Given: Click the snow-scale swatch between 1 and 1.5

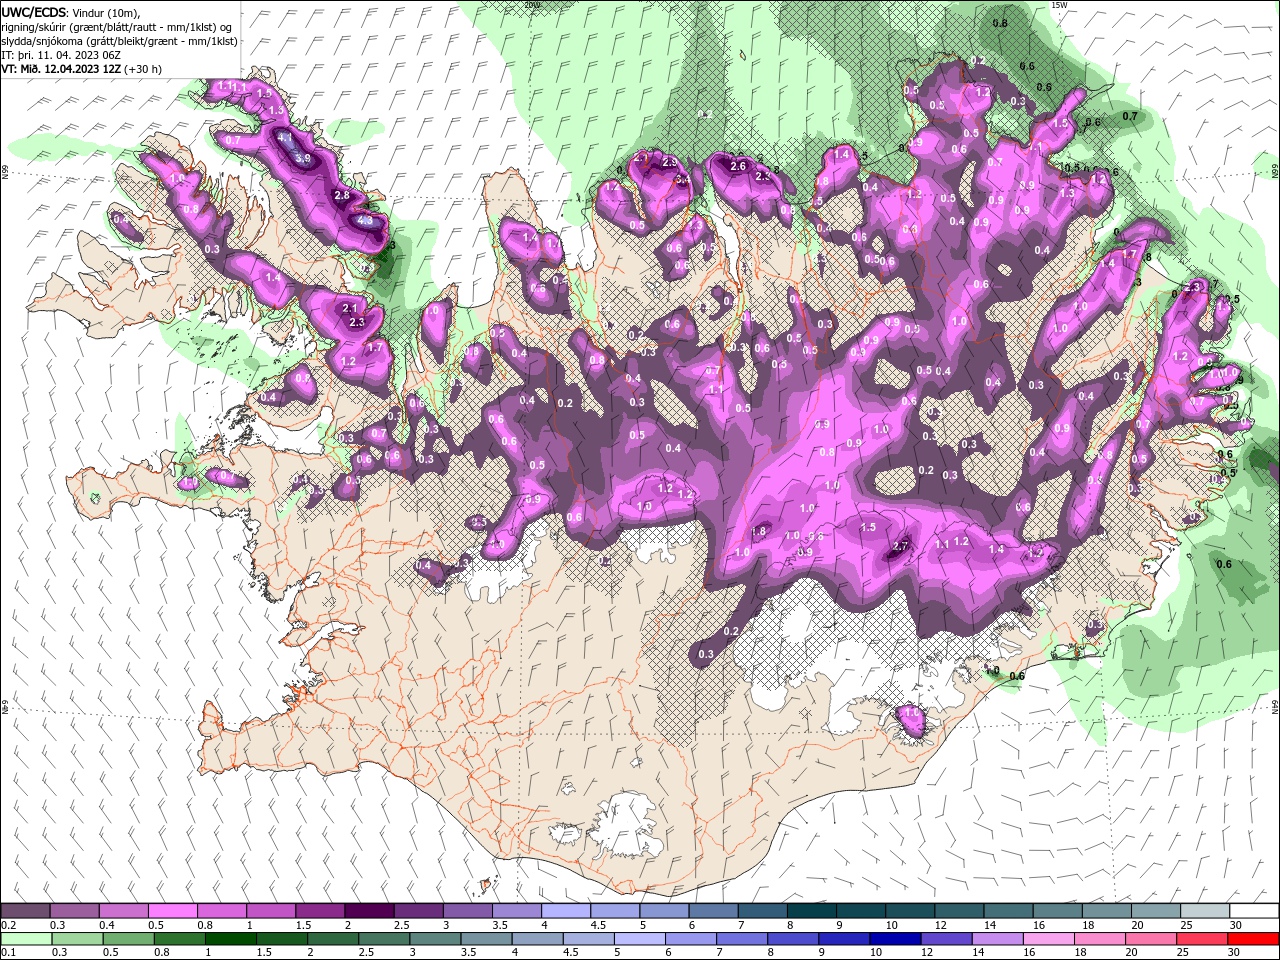Looking at the screenshot, I should coord(270,911).
